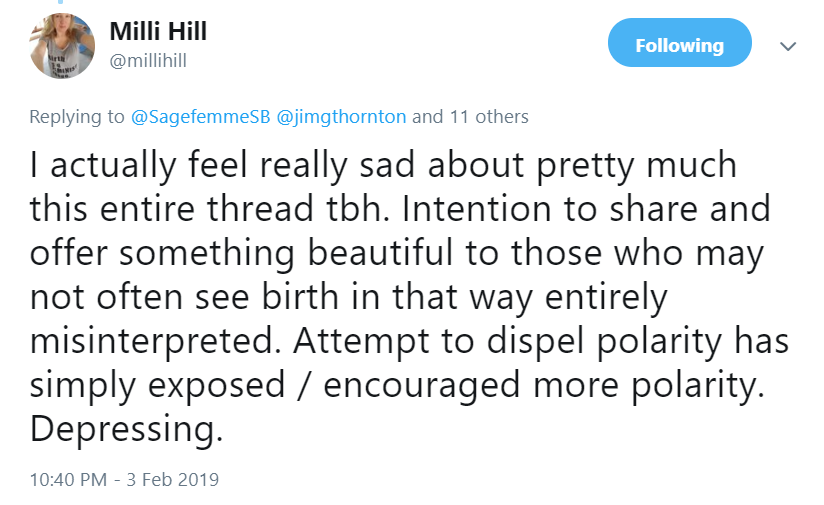Click "I actually feel really sad" text
The image size is (824, 505).
point(201,163)
